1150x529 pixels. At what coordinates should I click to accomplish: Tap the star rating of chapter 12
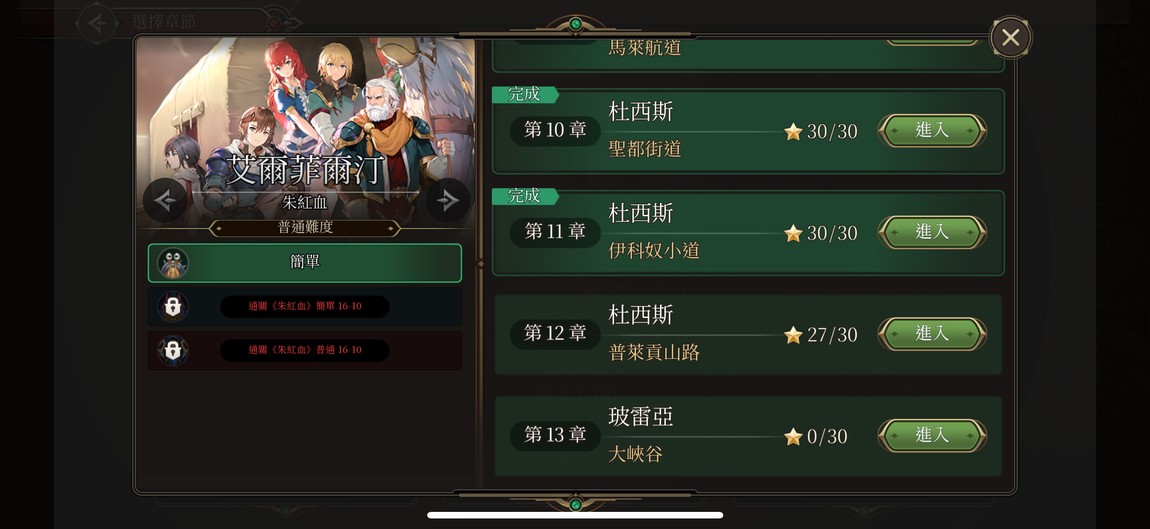point(821,335)
